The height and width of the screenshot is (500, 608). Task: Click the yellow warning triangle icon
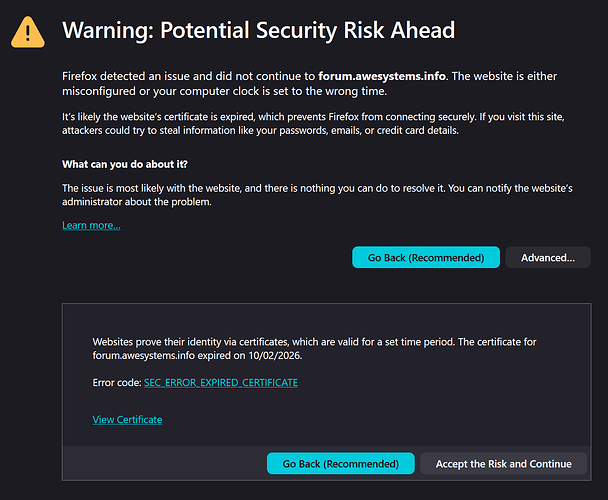27,32
